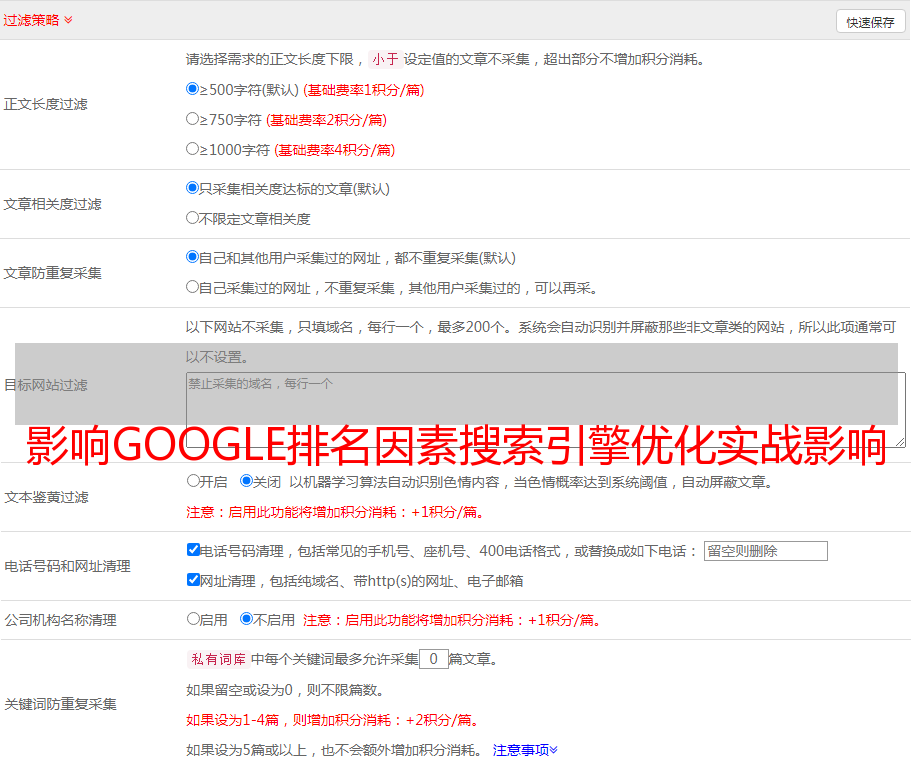Choose 只采集相关度达标的文章(默认)

(192, 188)
